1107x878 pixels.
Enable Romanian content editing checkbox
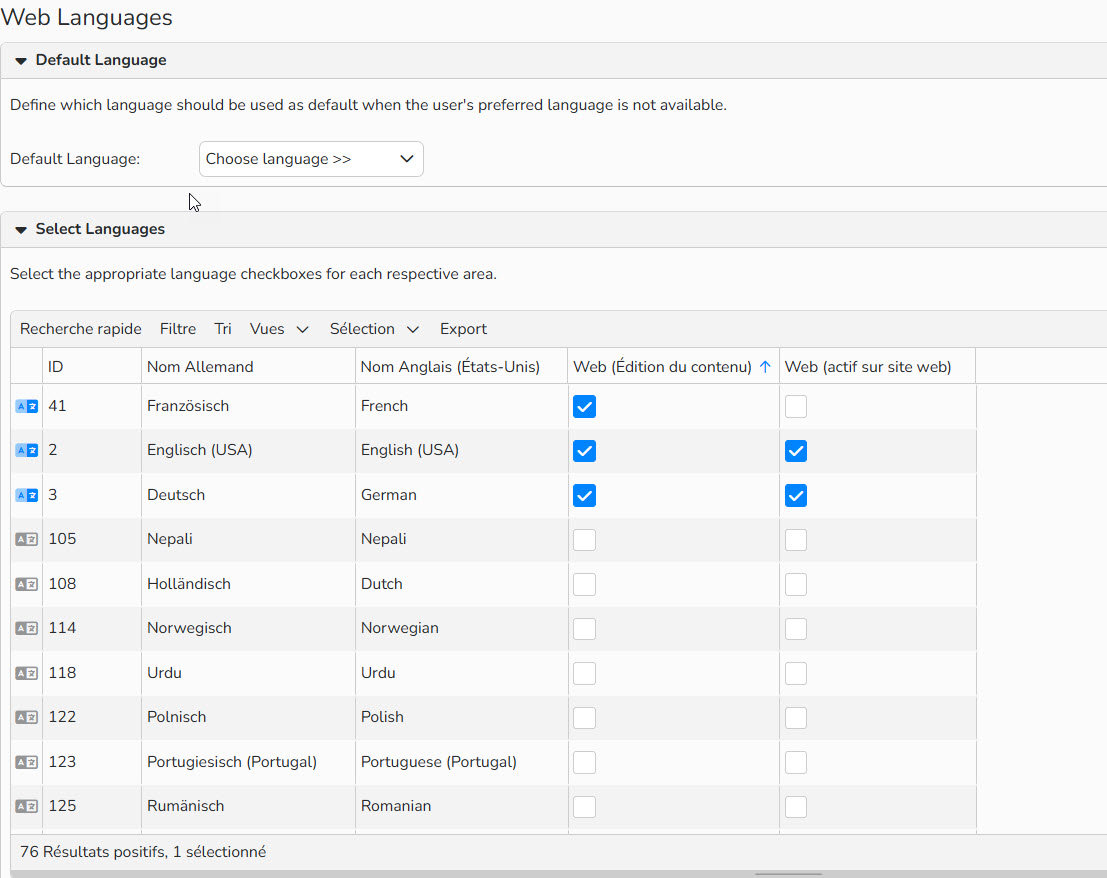(x=585, y=807)
